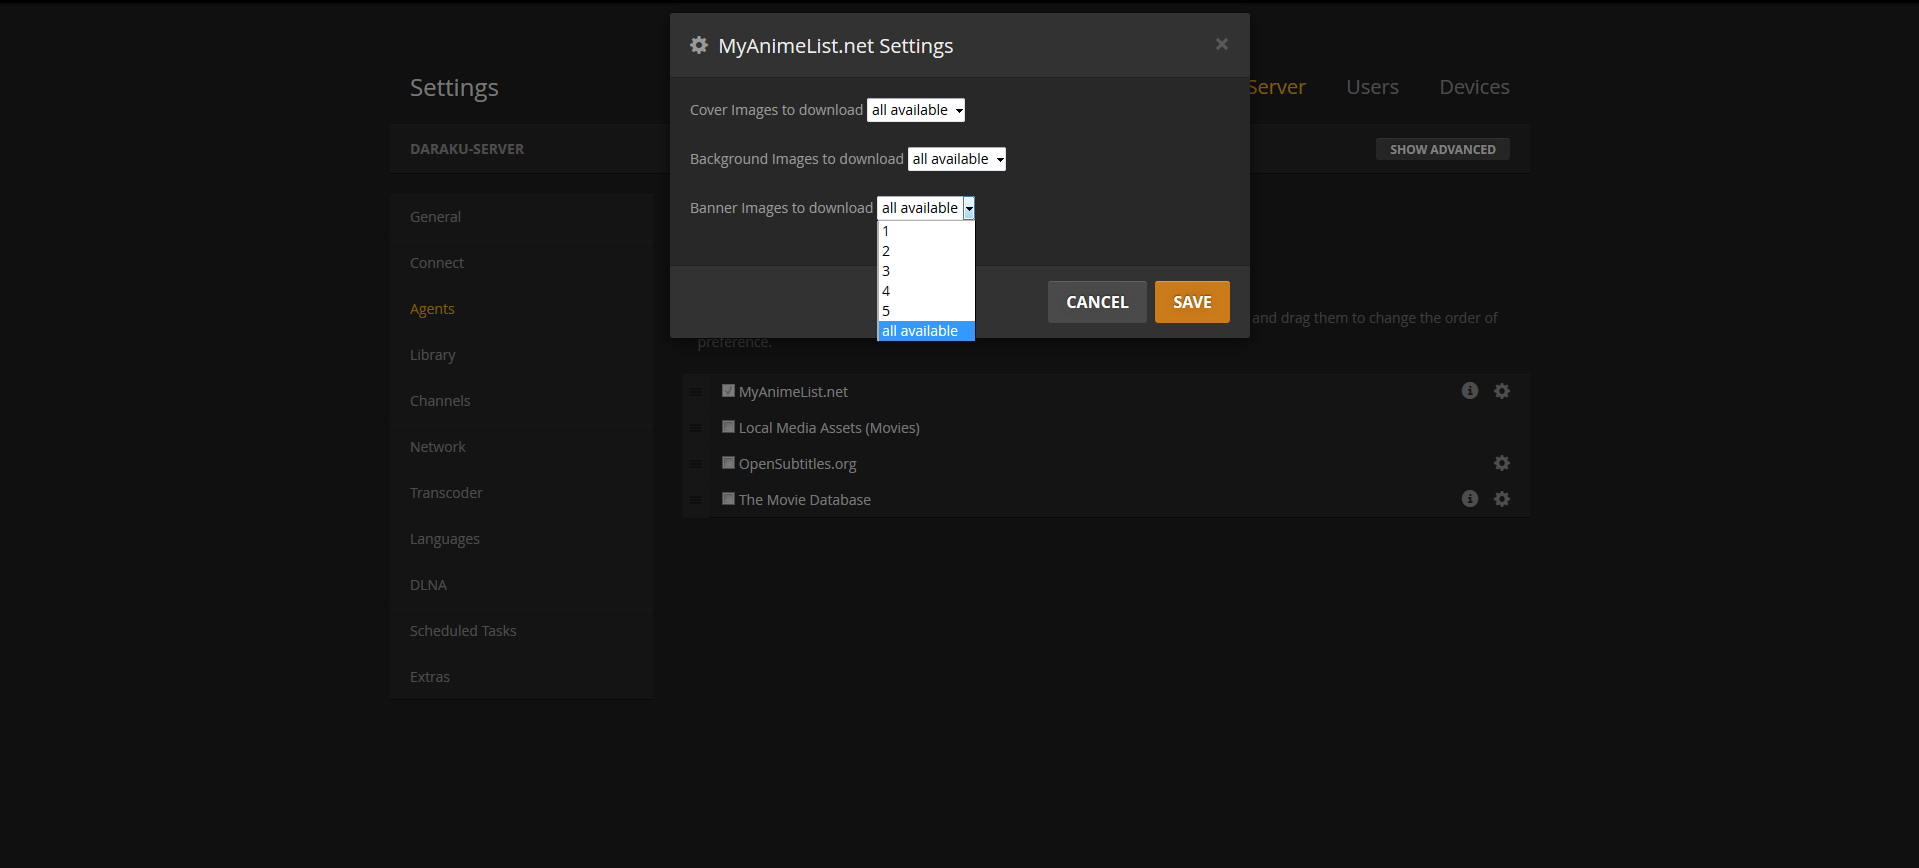This screenshot has width=1919, height=868.
Task: Choose 2 in banner images list
Action: (926, 251)
